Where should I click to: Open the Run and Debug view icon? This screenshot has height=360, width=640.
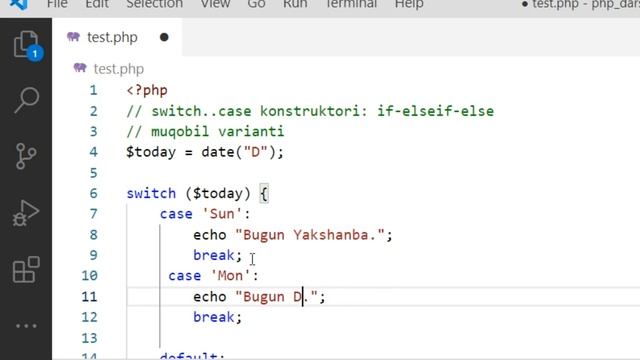pos(26,213)
